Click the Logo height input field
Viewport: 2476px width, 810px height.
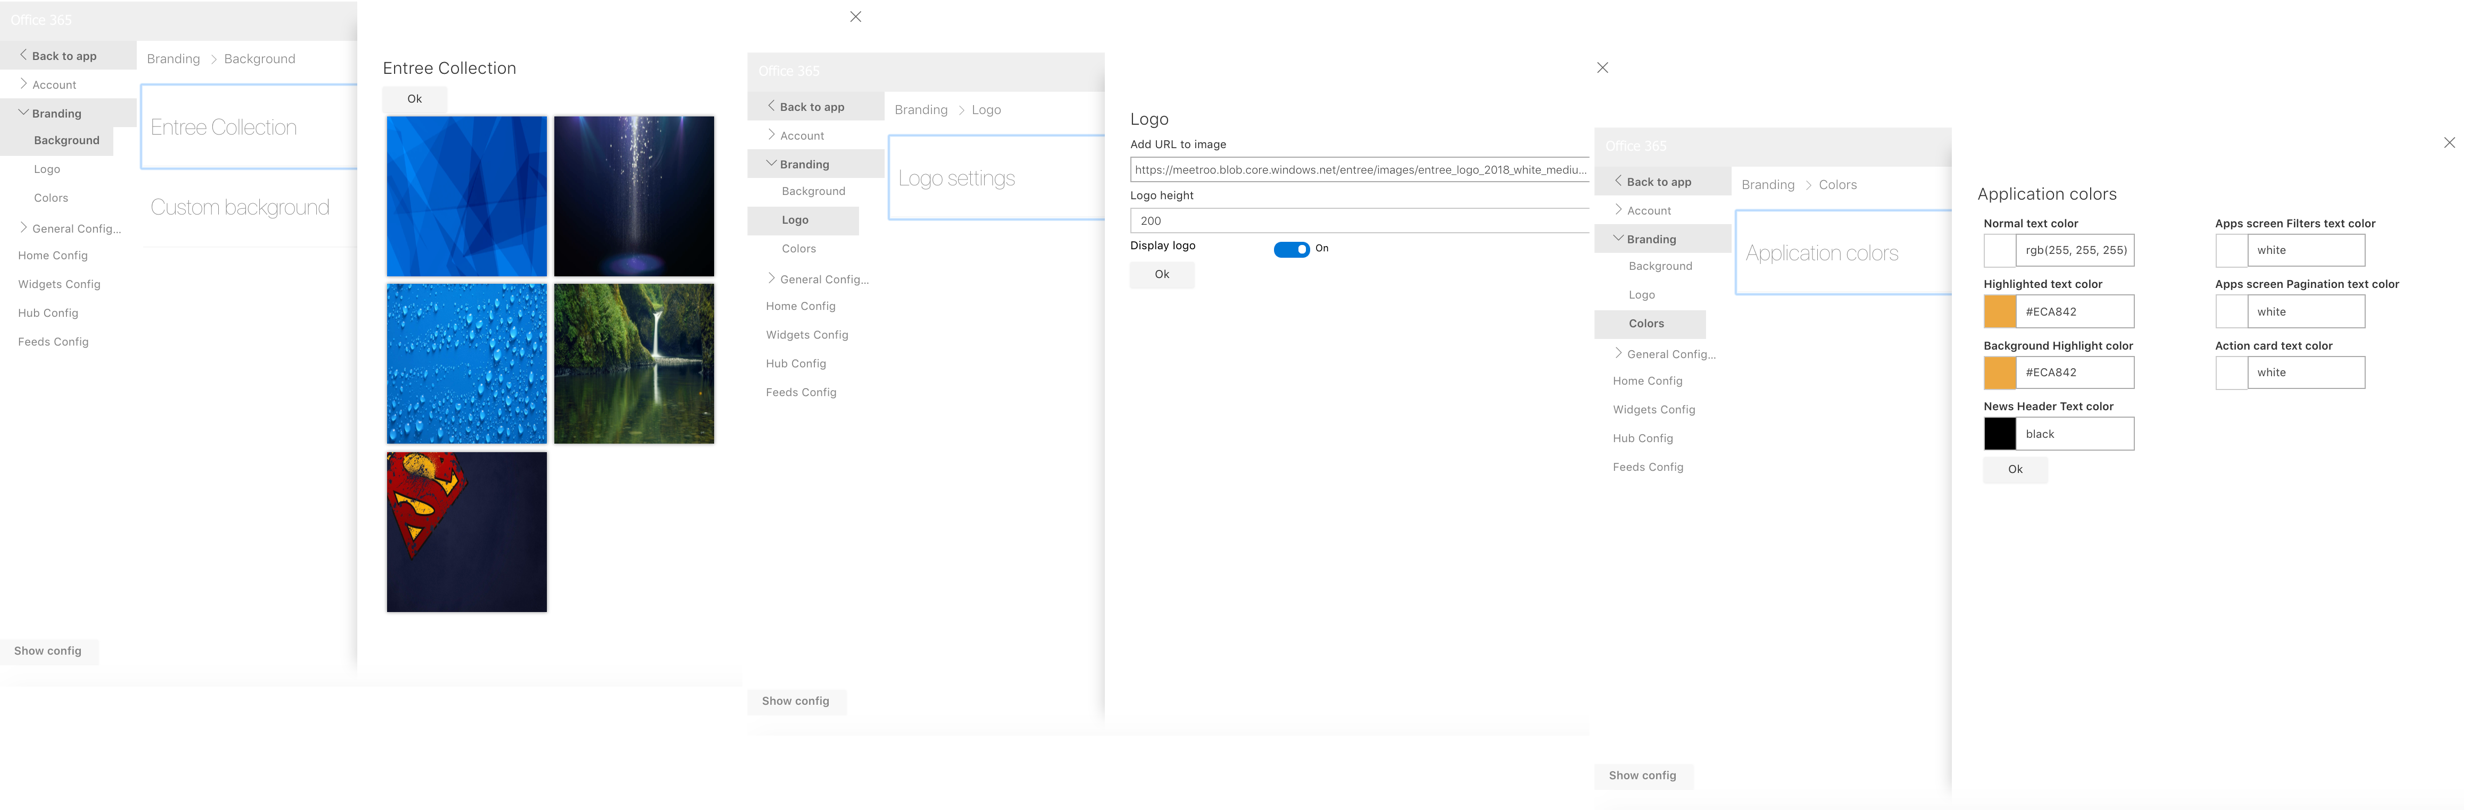(1360, 221)
